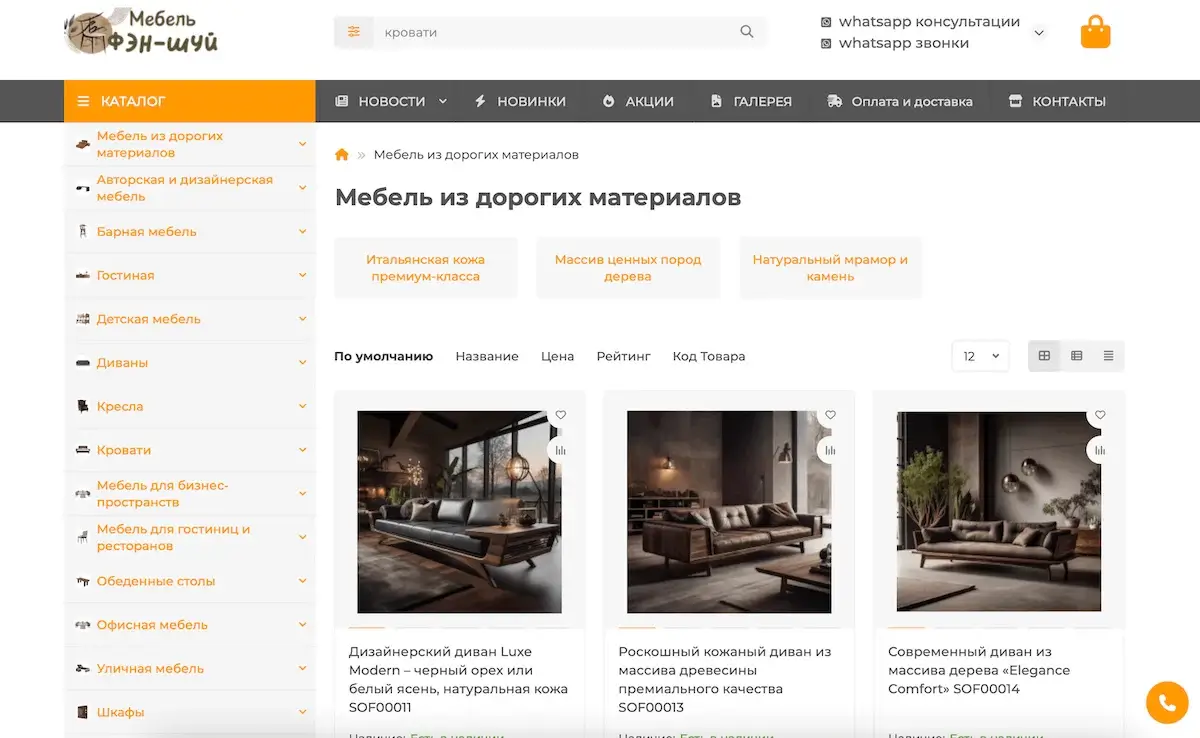Expand whatsapp contacts dropdown arrow
This screenshot has width=1200, height=738.
1039,33
